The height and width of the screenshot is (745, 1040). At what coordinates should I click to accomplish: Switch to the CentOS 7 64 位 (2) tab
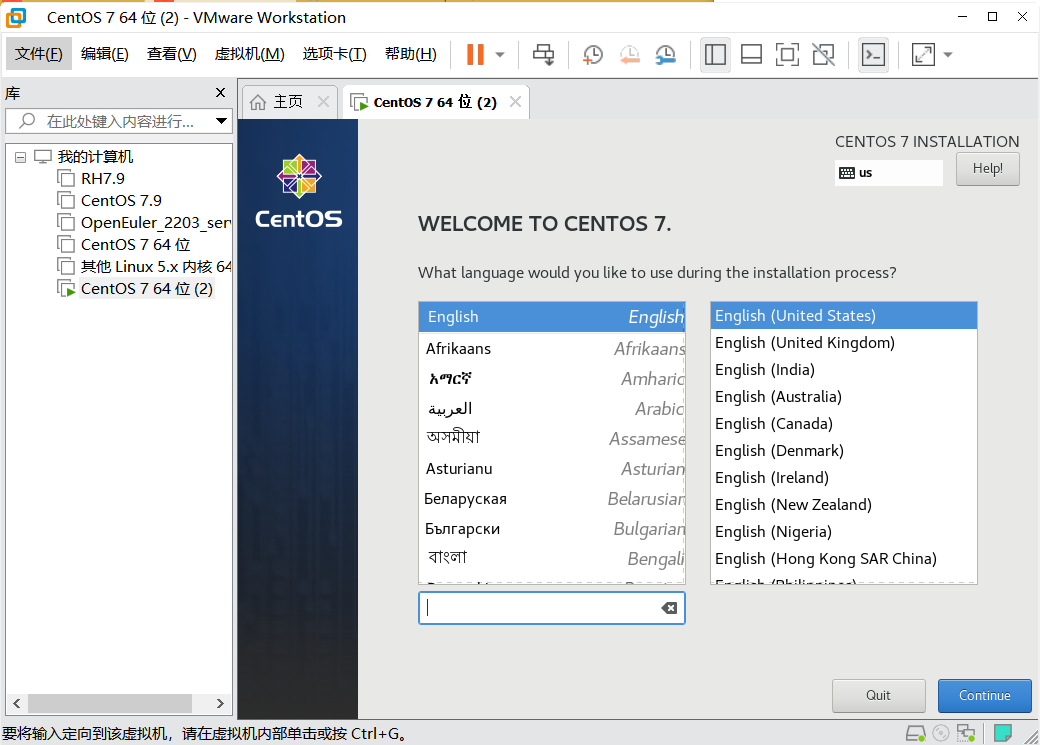pos(434,102)
